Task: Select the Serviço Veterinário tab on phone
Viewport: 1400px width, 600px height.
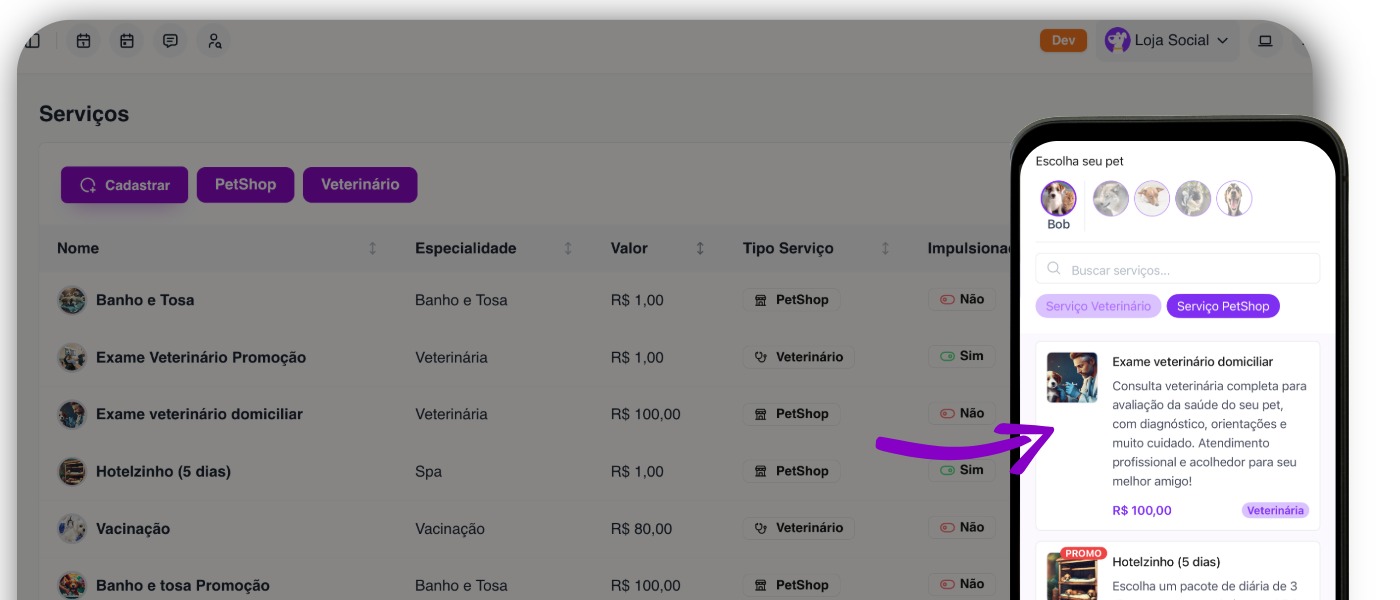Action: 1098,306
